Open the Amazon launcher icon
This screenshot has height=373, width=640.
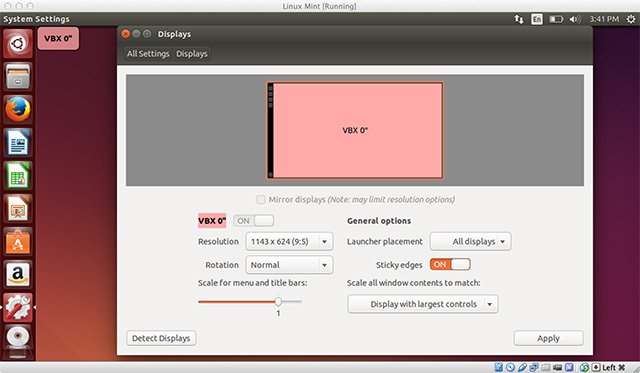(18, 275)
